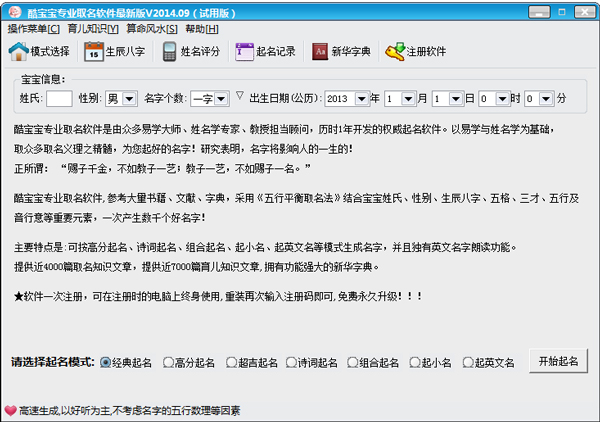Expand the 名字个数 dropdown
This screenshot has width=600, height=422.
click(221, 99)
